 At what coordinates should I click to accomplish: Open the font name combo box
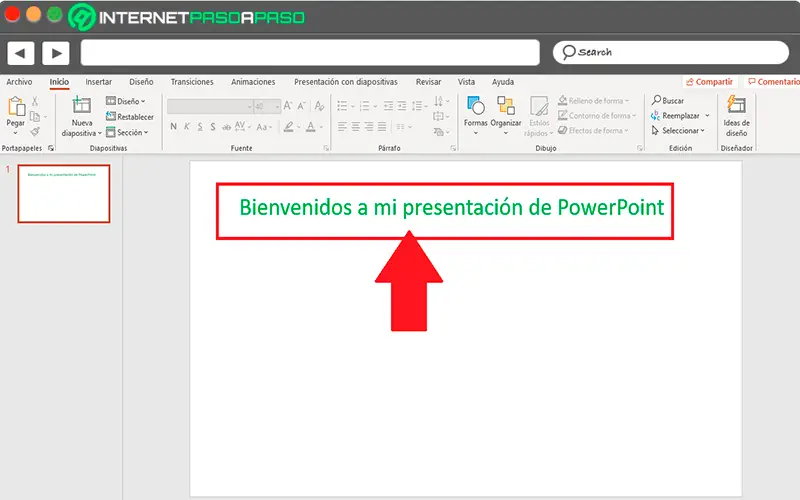210,106
